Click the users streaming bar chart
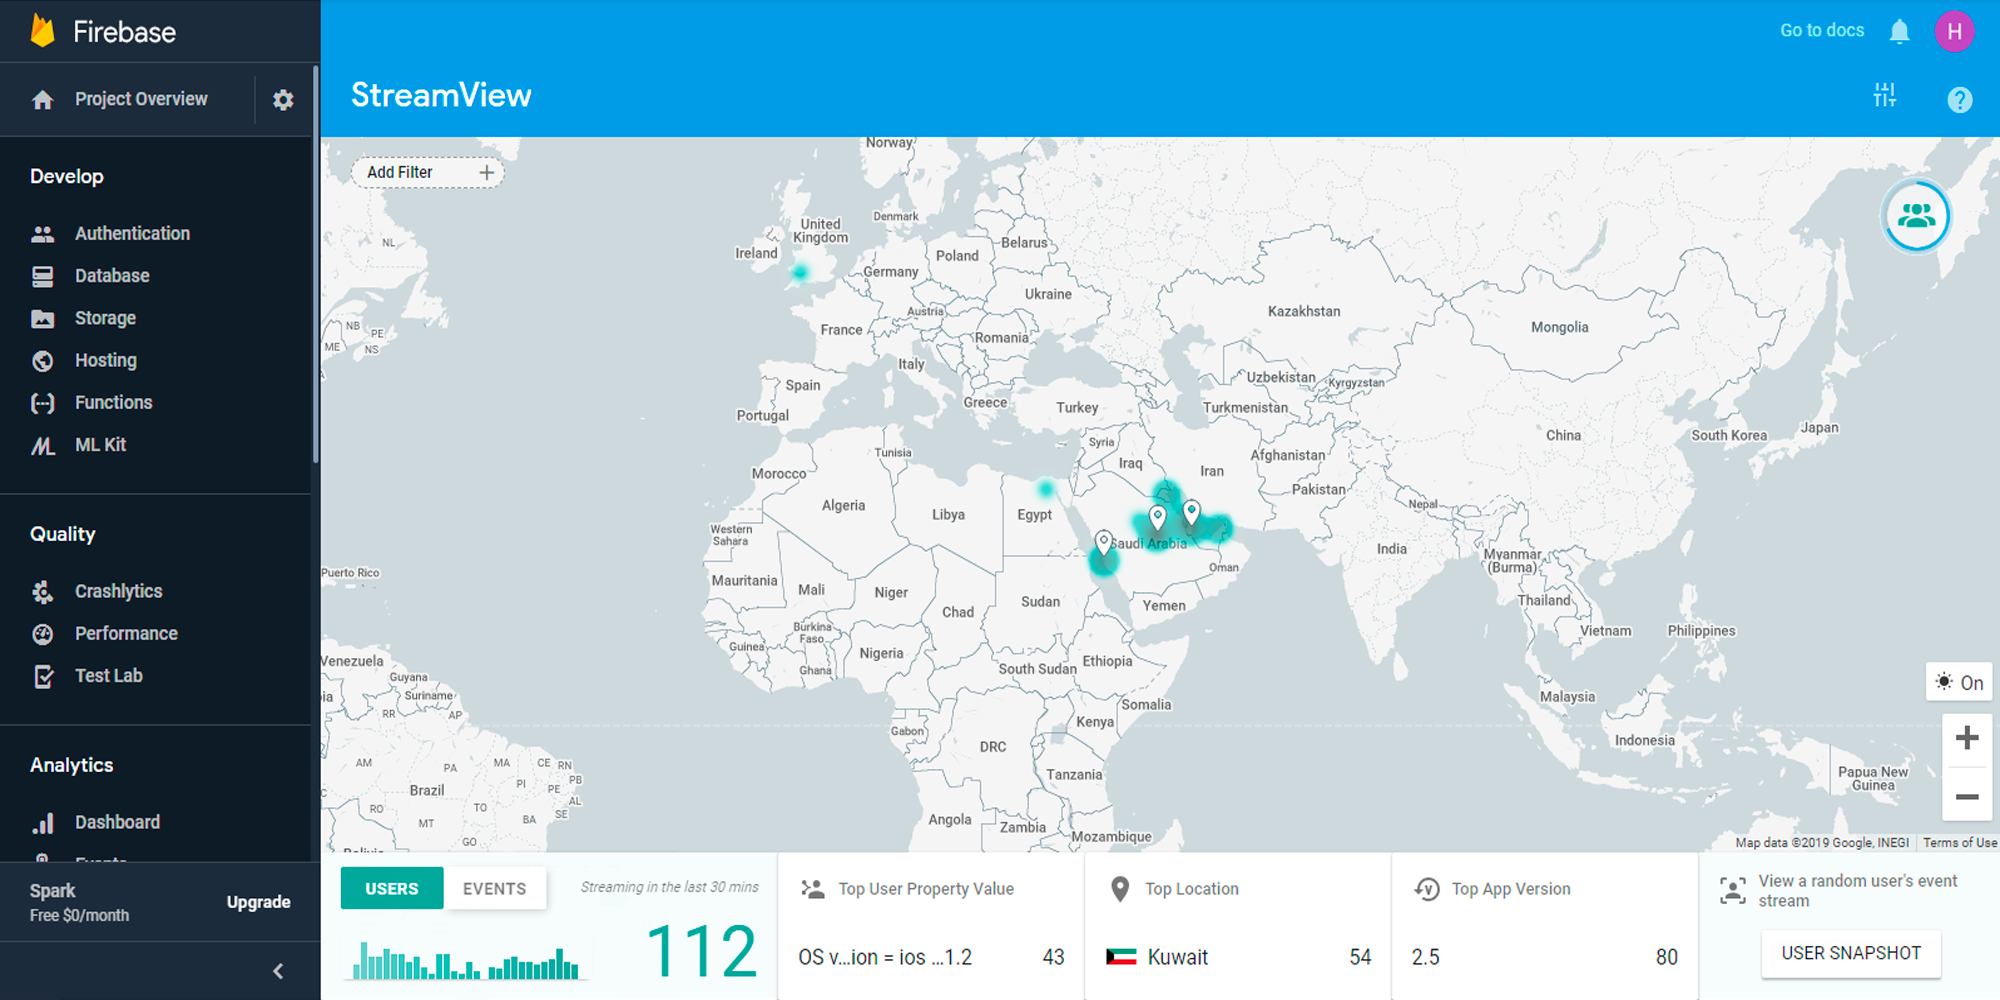The image size is (2000, 1000). [x=465, y=960]
